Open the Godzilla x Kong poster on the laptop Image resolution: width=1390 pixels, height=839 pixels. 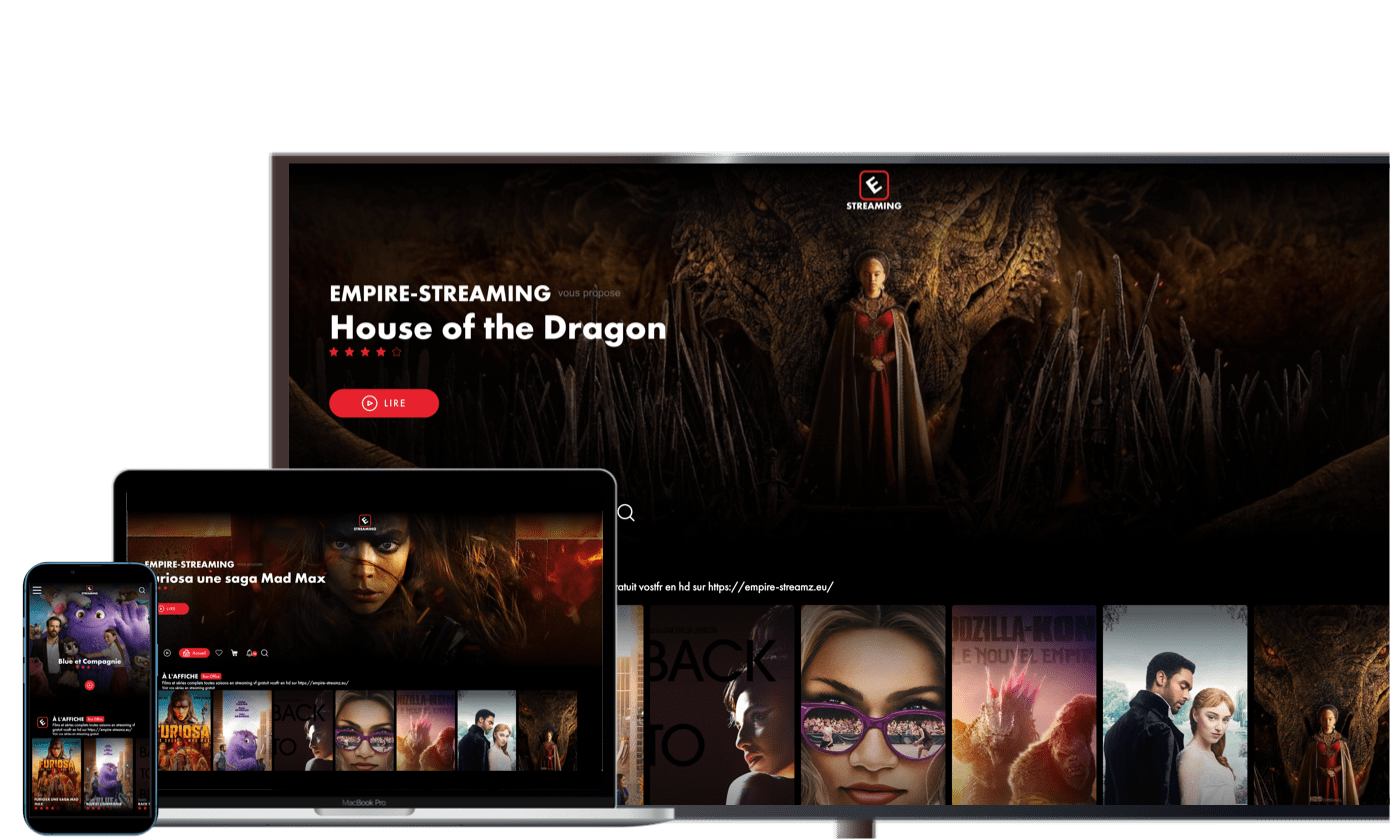click(x=426, y=730)
